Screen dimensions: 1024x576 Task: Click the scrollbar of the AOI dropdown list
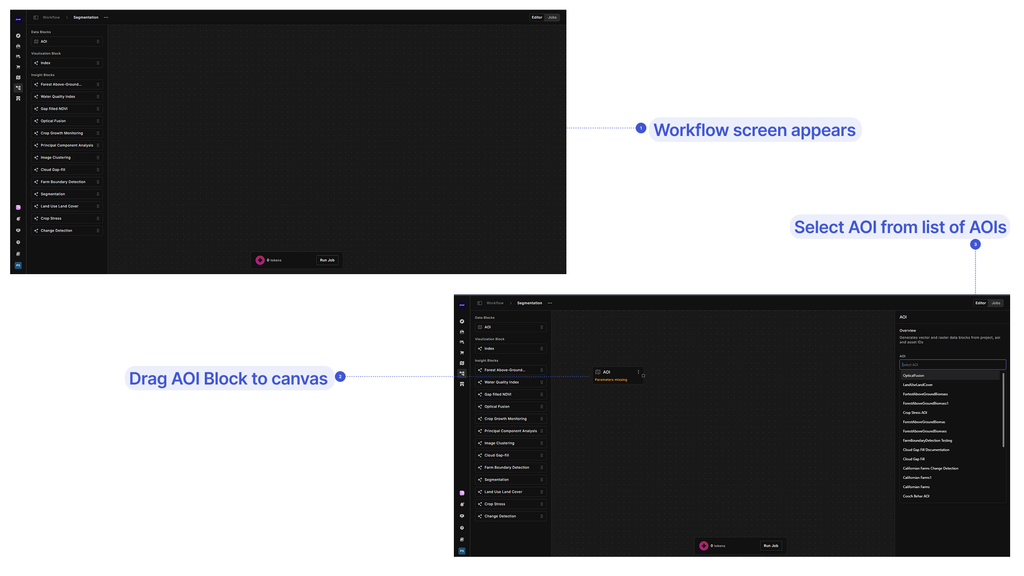point(1003,409)
